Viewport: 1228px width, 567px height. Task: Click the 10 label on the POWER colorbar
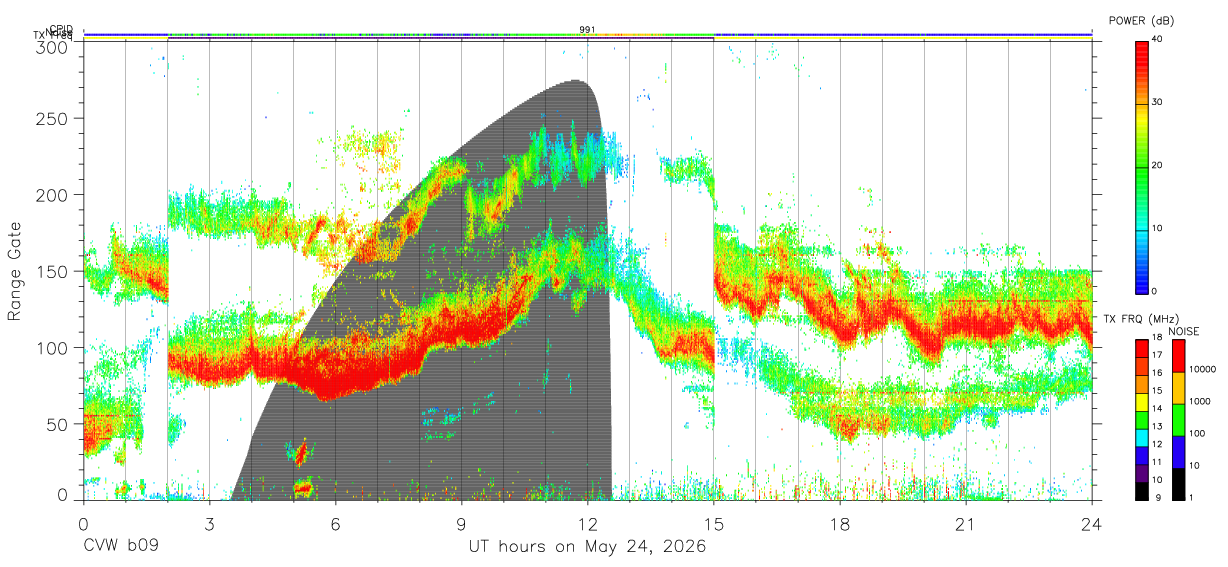[x=1158, y=229]
